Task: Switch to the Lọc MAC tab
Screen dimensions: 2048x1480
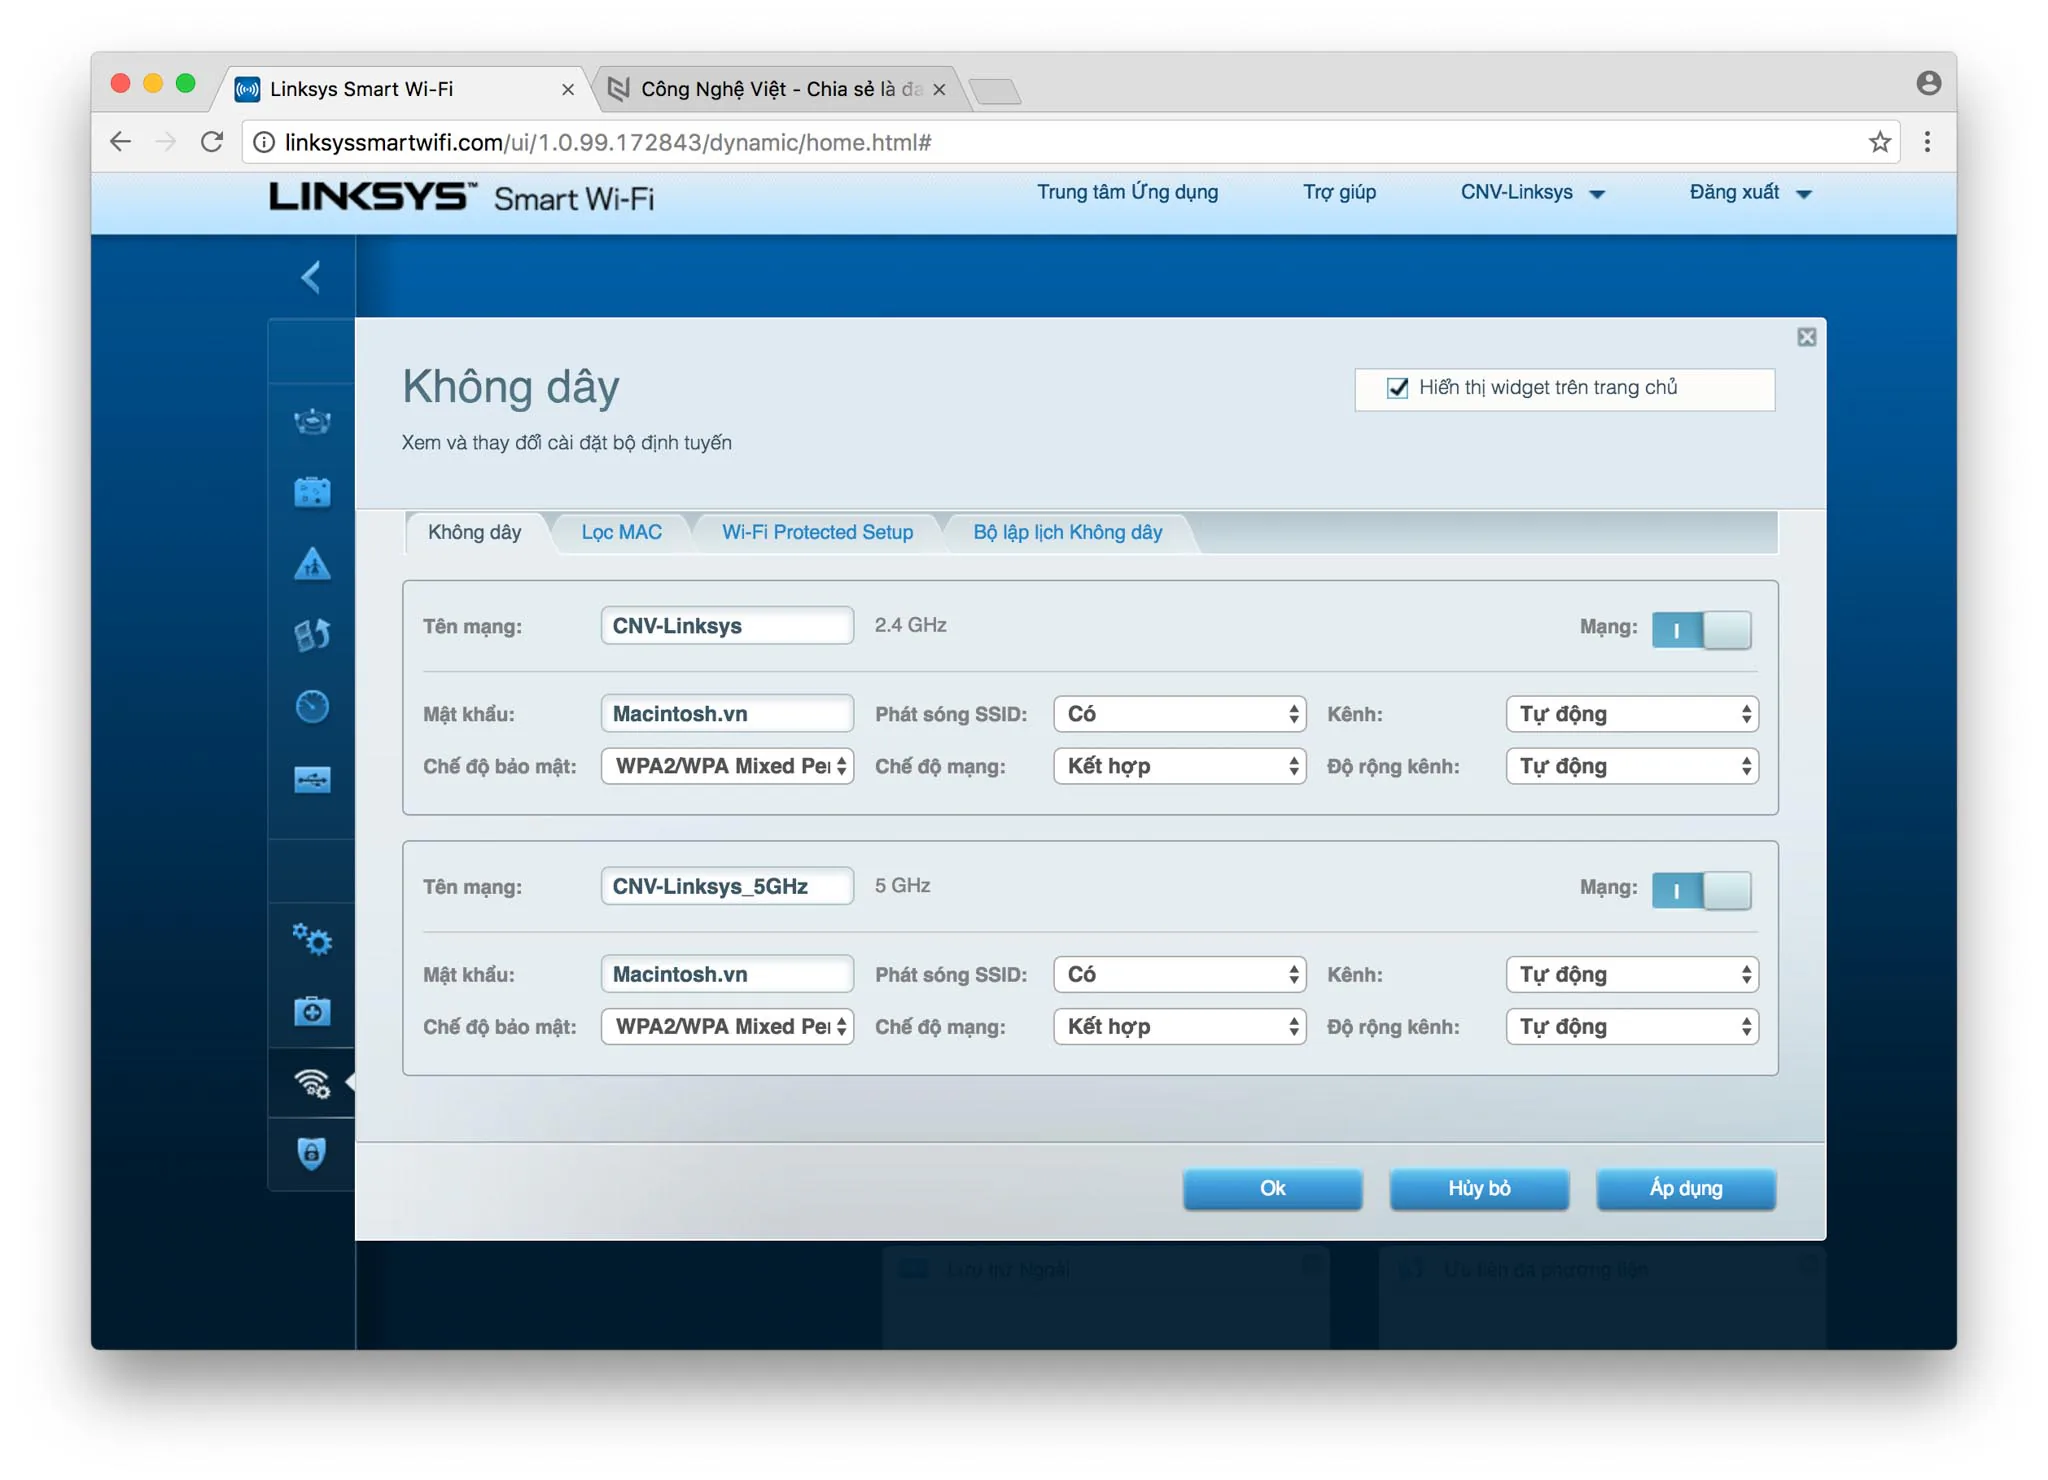Action: pyautogui.click(x=621, y=532)
